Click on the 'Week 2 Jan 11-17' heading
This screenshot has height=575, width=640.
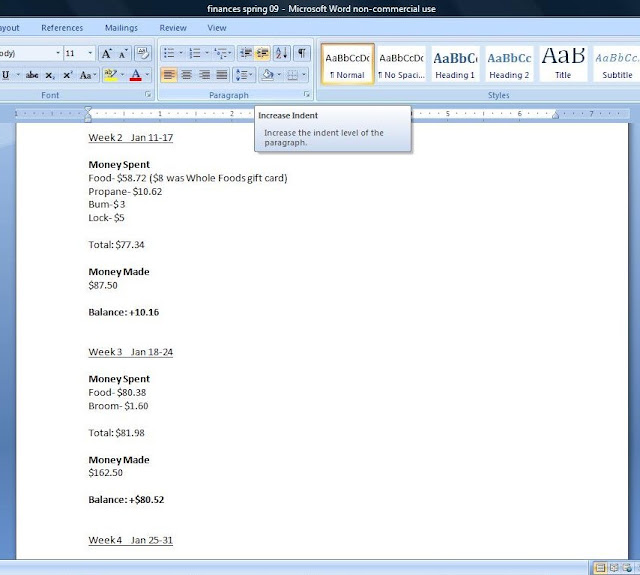tap(131, 138)
